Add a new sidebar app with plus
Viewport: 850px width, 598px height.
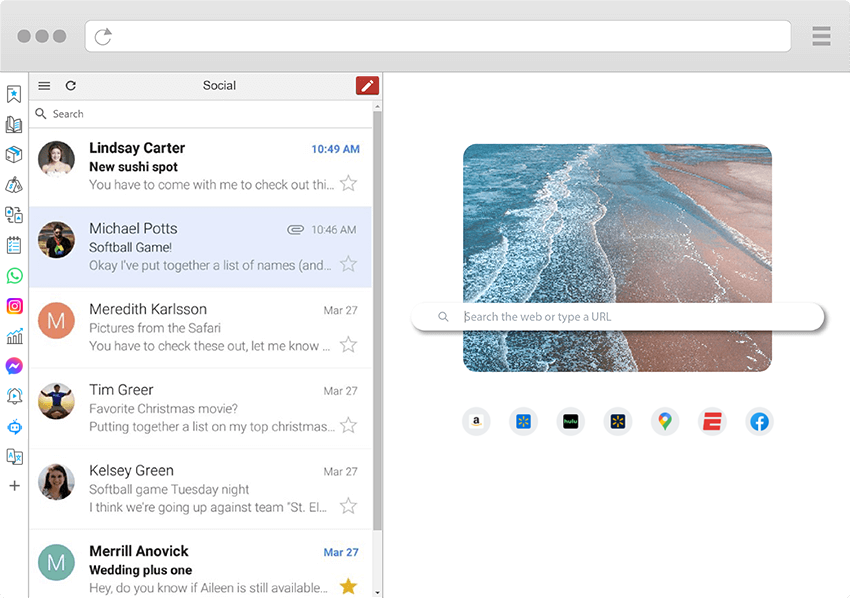(x=14, y=486)
